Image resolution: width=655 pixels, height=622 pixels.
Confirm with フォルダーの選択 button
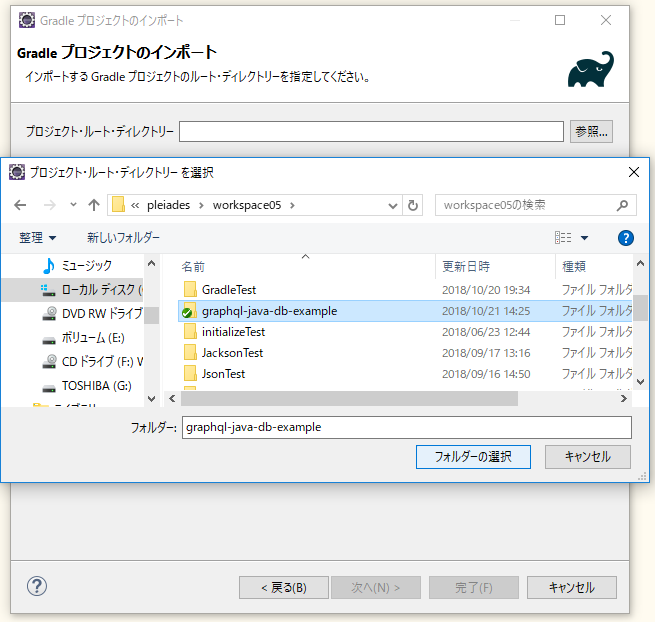pos(473,457)
